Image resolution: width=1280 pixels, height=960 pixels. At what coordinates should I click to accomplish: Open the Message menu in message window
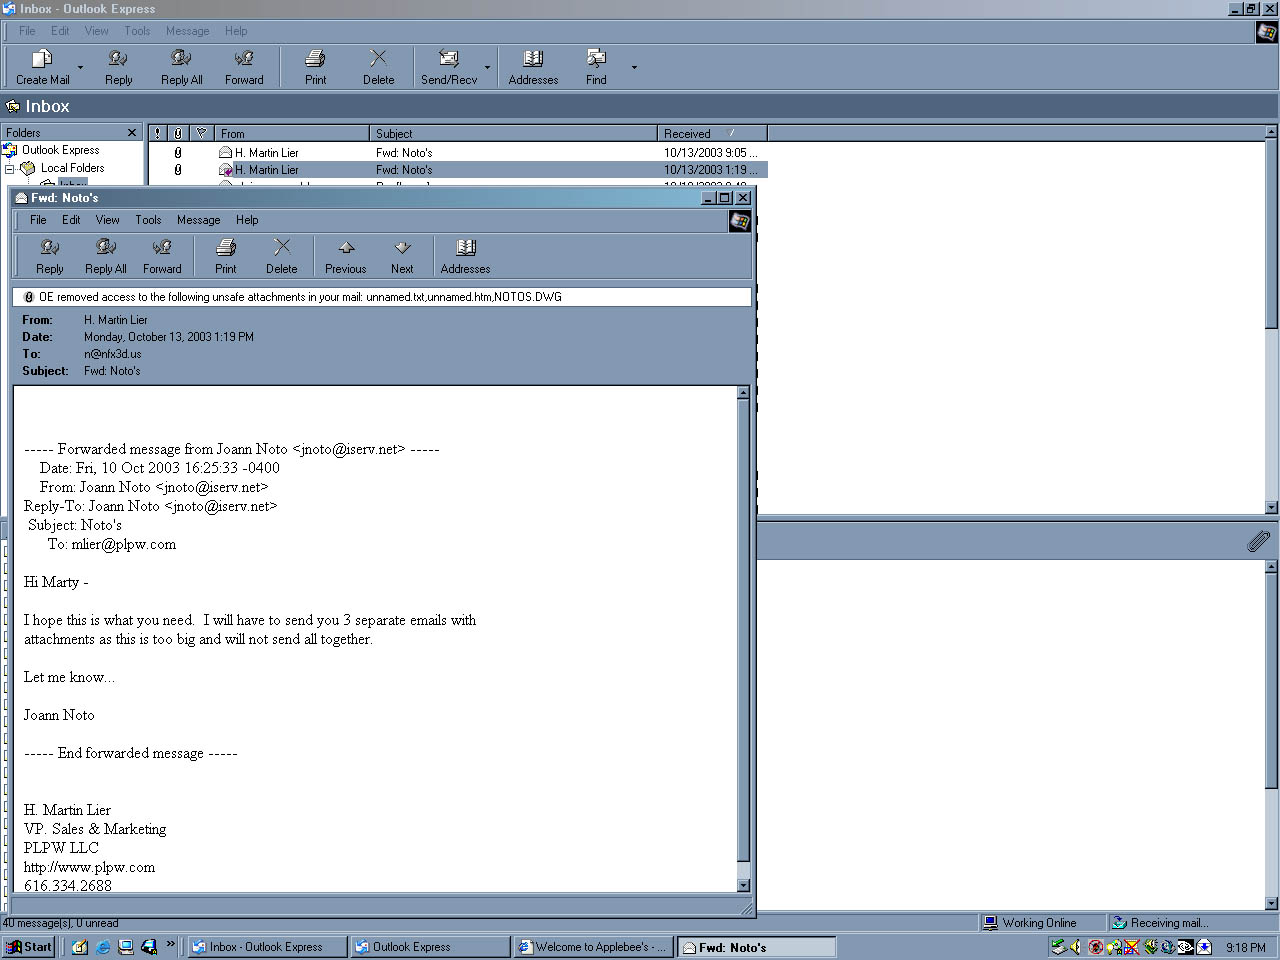(x=198, y=220)
